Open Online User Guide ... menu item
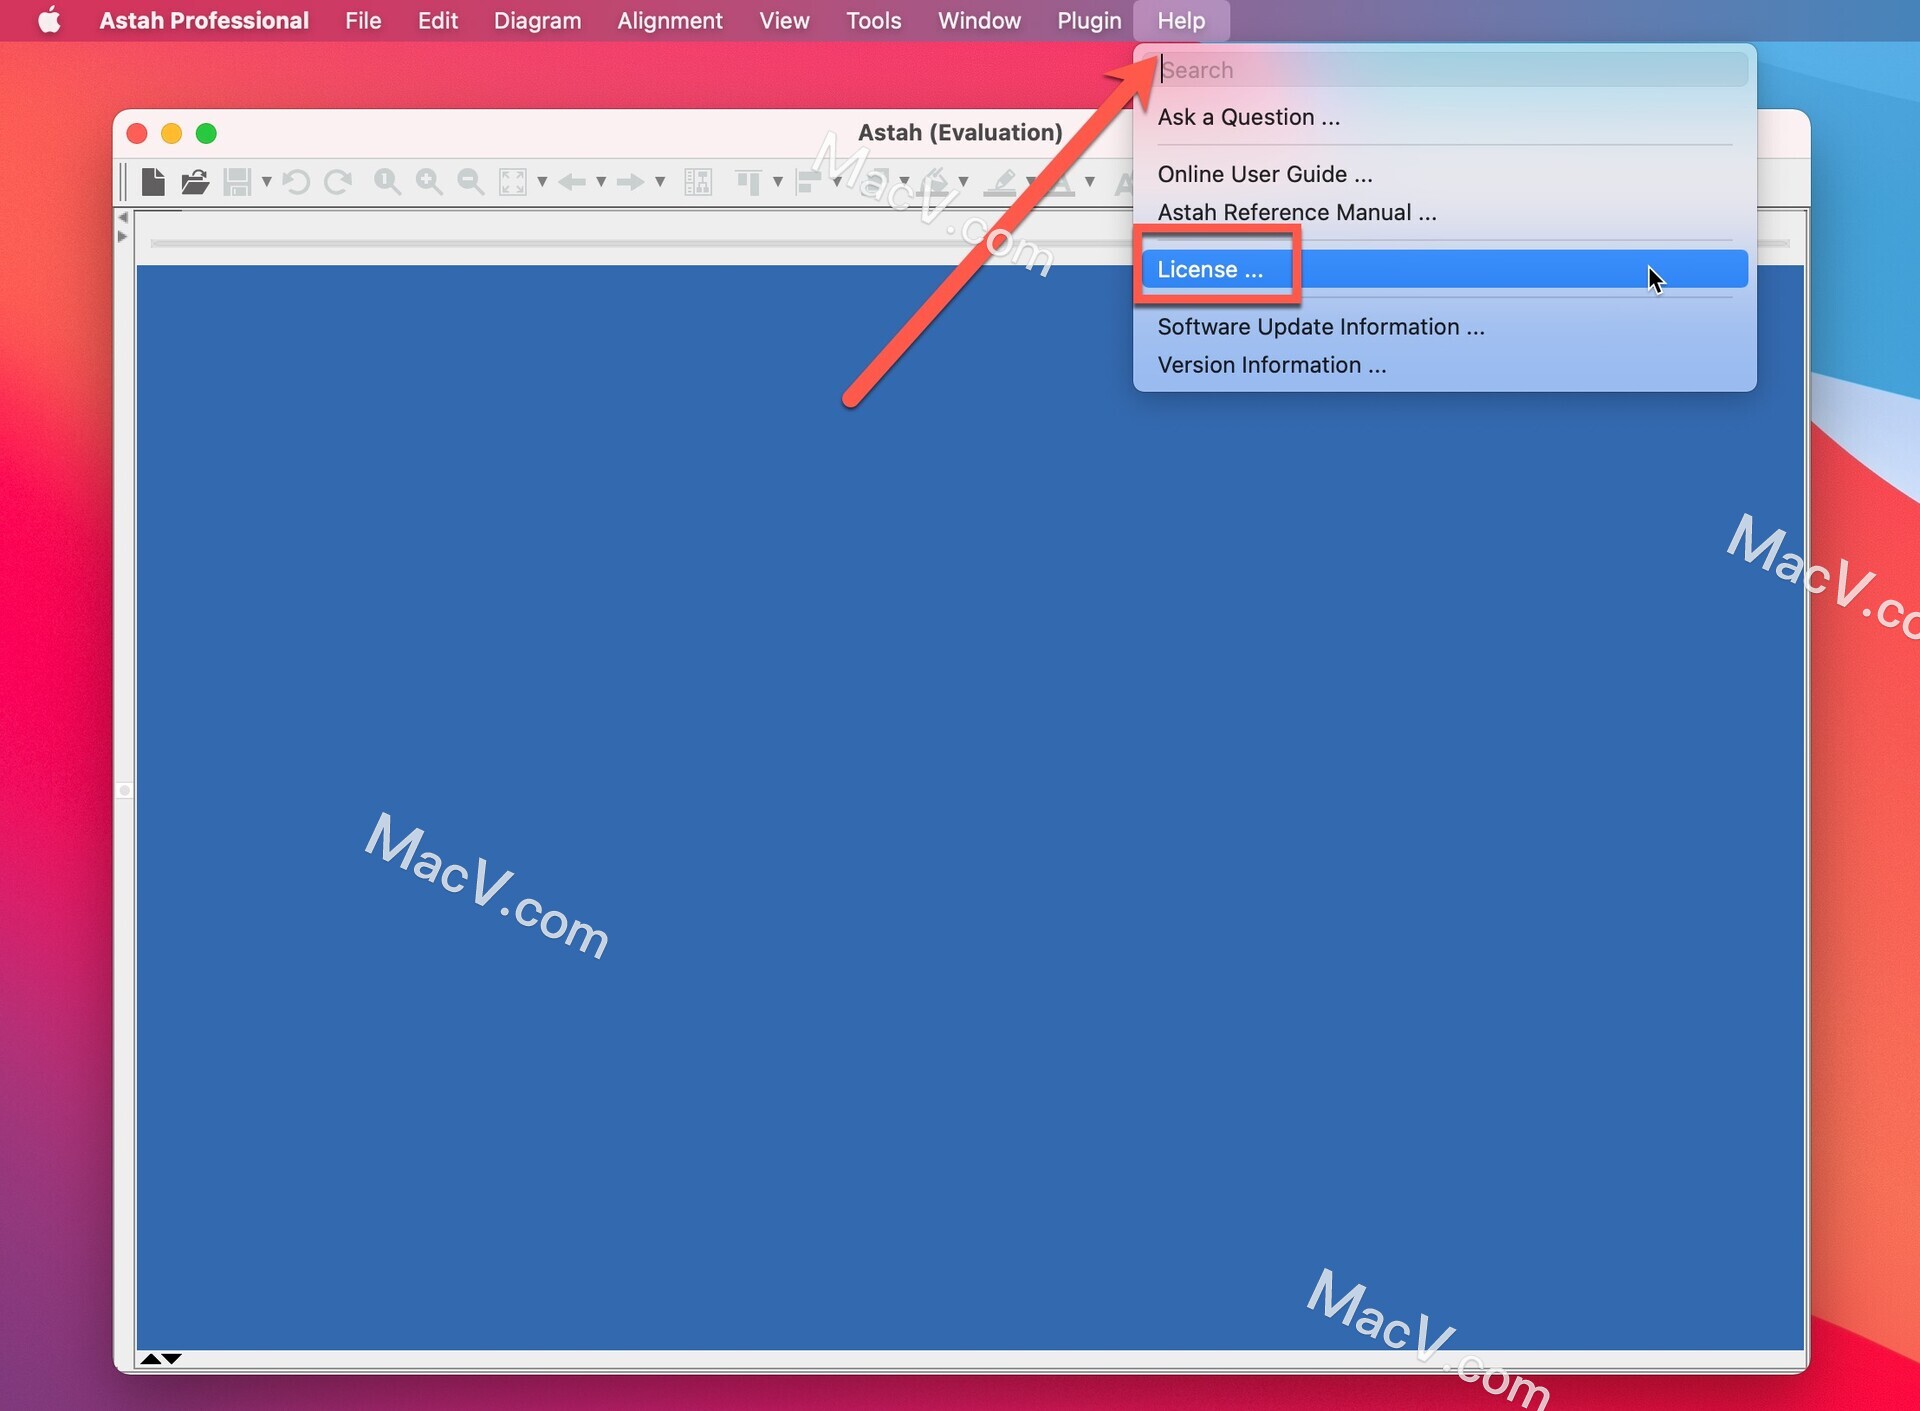 tap(1445, 174)
